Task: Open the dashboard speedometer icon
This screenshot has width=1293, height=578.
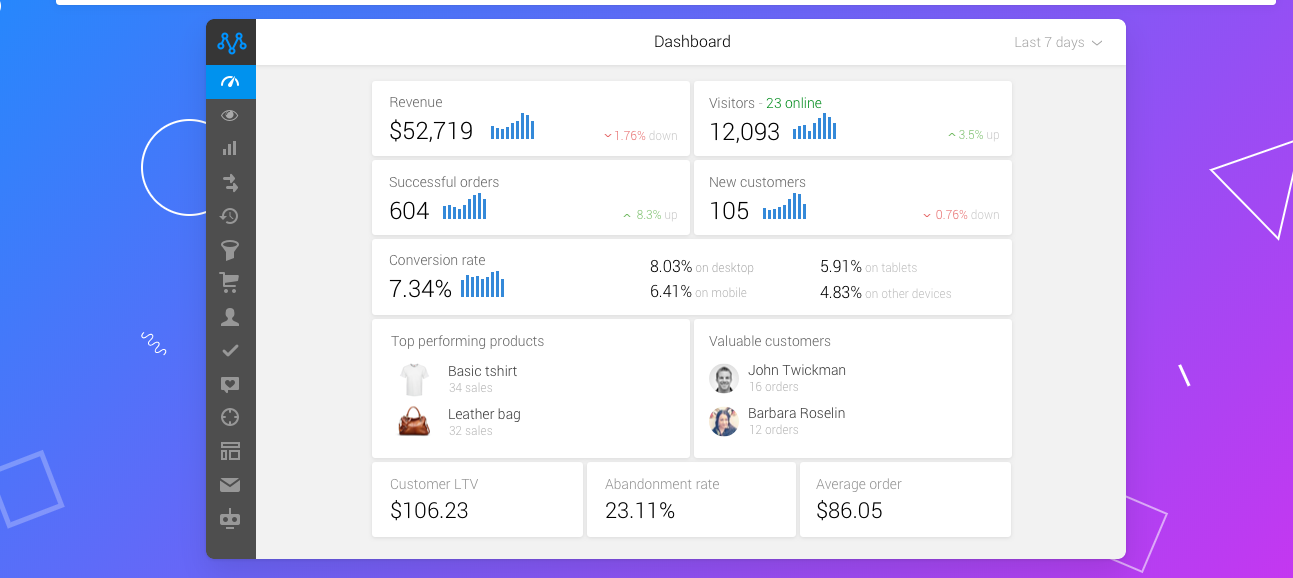Action: [x=230, y=82]
